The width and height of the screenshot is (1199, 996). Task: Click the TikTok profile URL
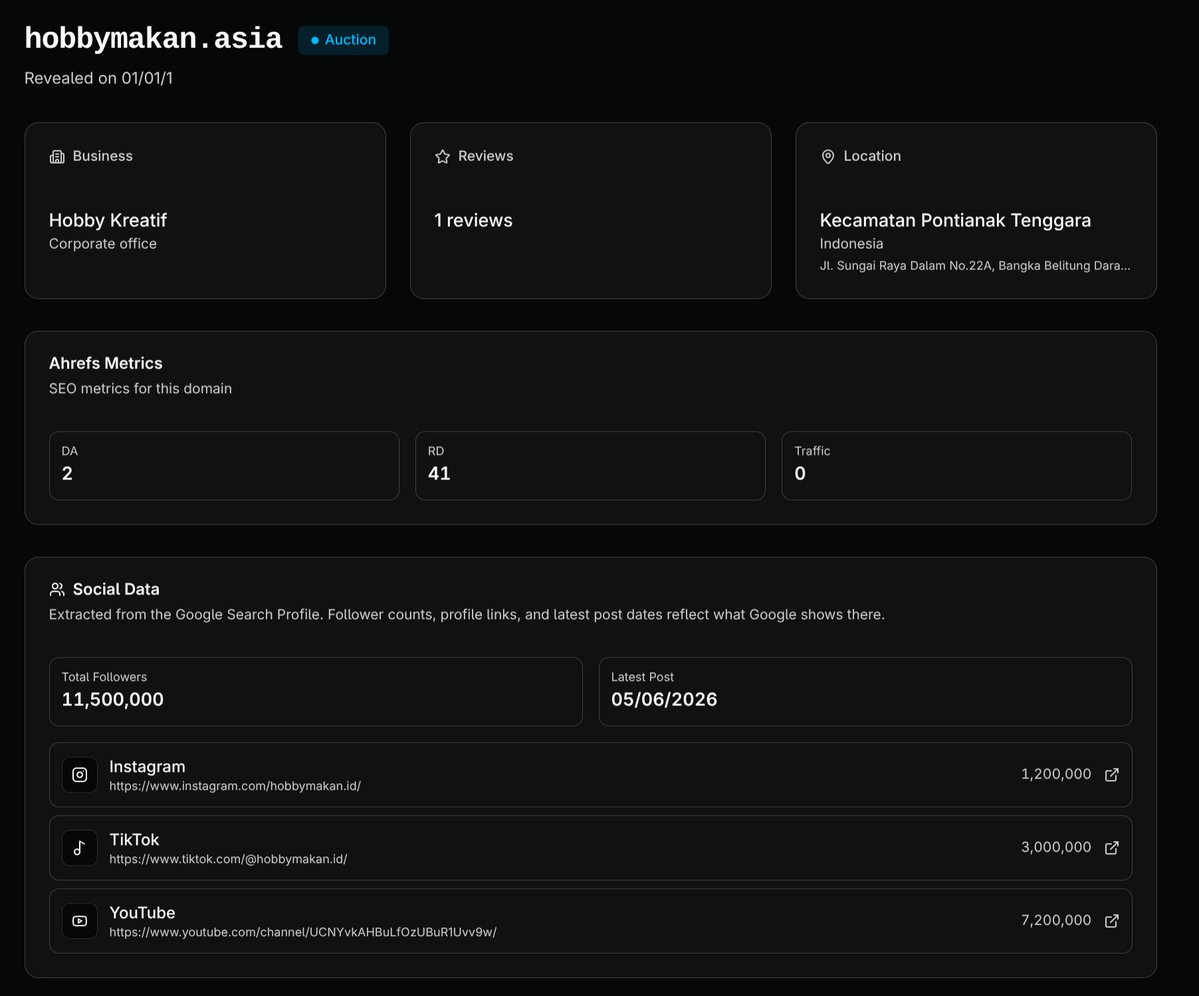(228, 859)
